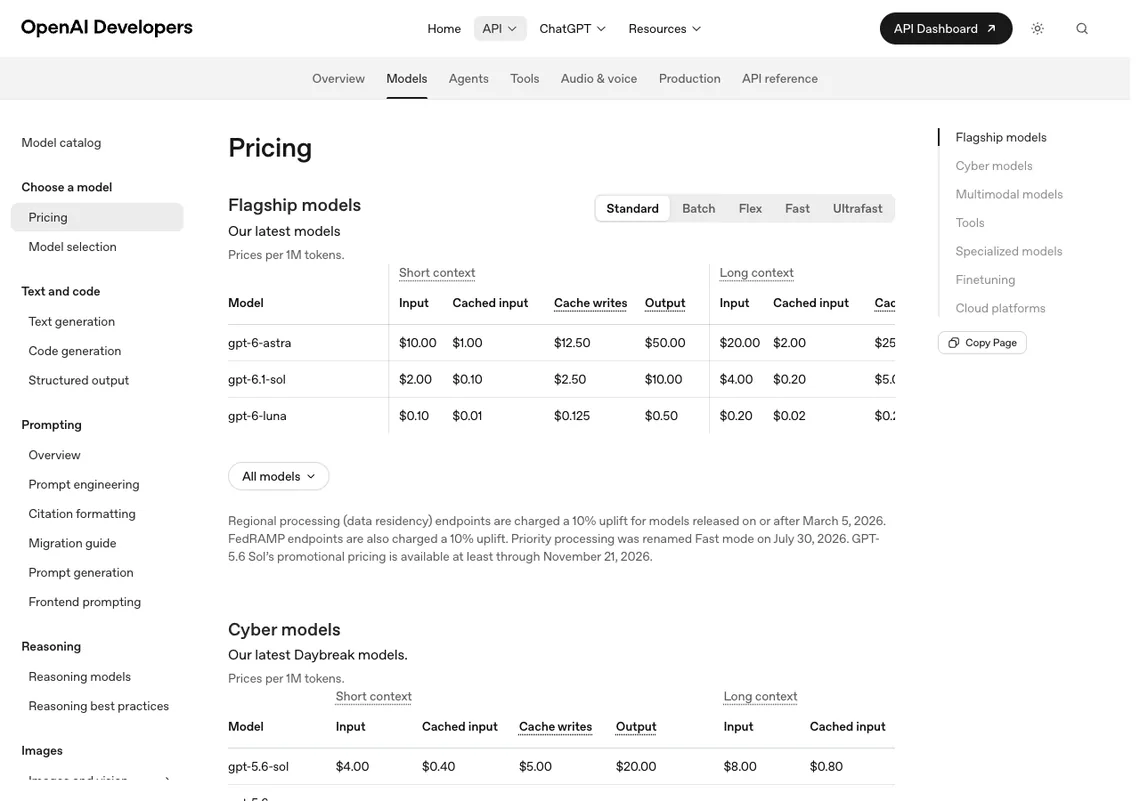The image size is (1140, 801).
Task: Click Short context header in Cyber table
Action: (374, 696)
